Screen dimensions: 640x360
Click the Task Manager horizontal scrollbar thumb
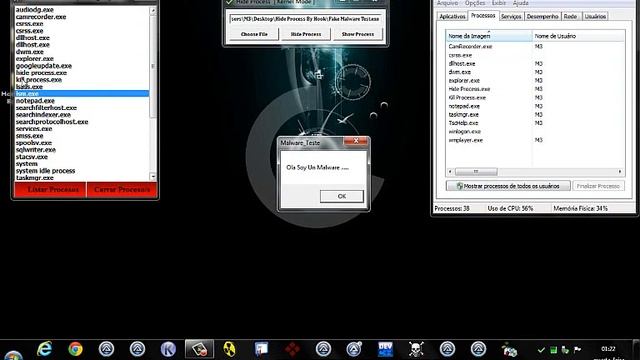click(476, 172)
